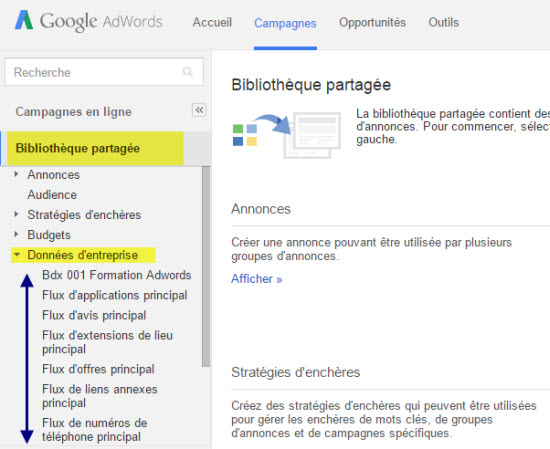The width and height of the screenshot is (550, 449).
Task: Click the sidebar vertical scrollbar
Action: 206,267
